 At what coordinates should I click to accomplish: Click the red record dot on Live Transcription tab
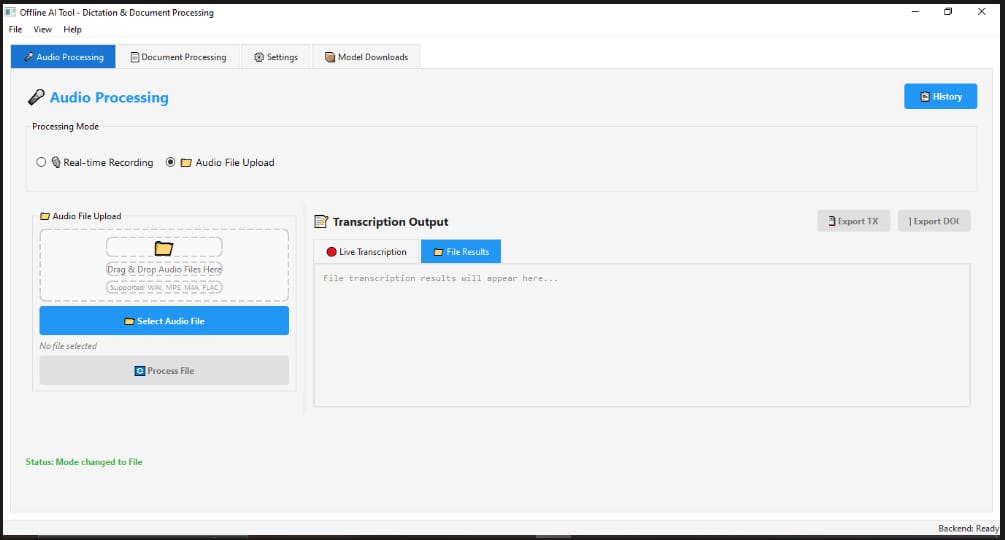click(x=331, y=252)
